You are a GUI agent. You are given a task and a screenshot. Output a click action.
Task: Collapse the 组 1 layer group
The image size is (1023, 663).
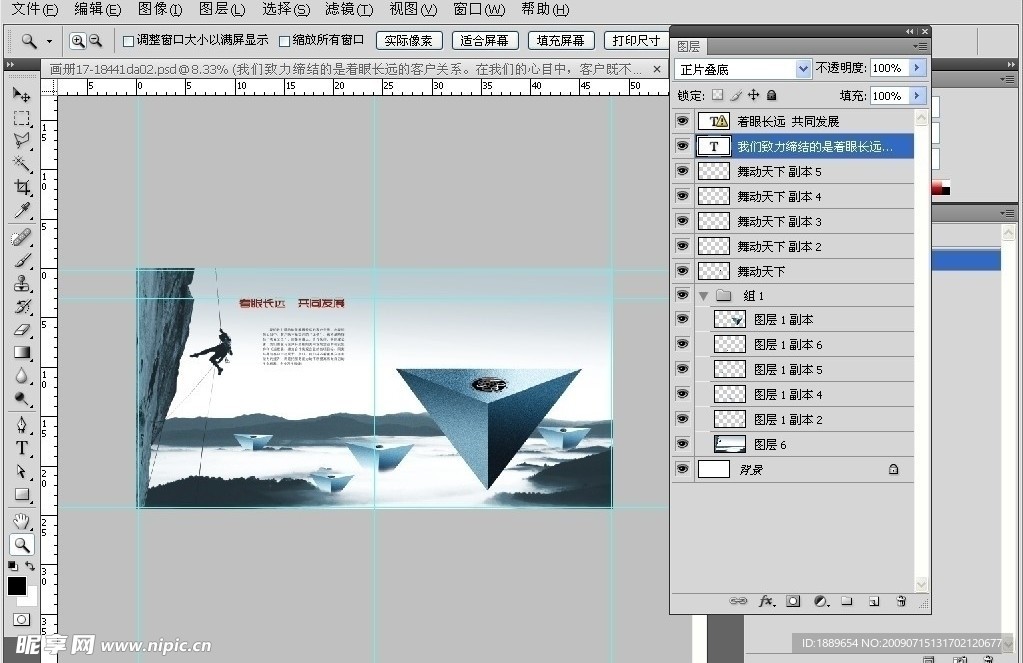(703, 296)
